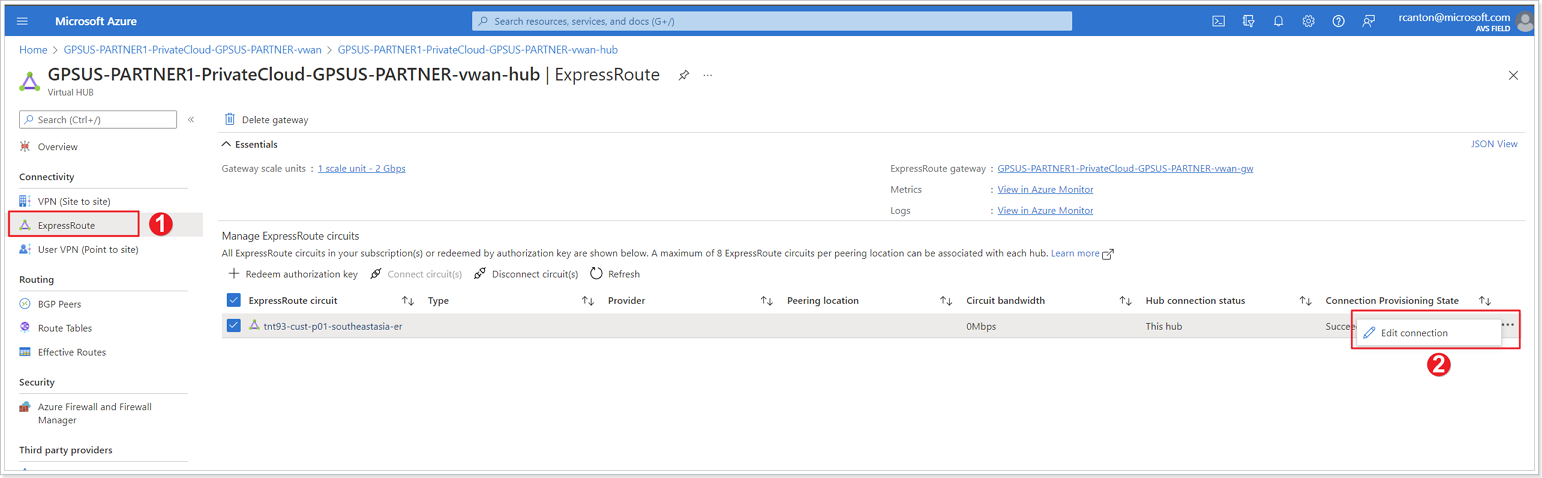The image size is (1542, 478).
Task: Open the ellipsis menu beside the blade title
Action: coord(708,75)
